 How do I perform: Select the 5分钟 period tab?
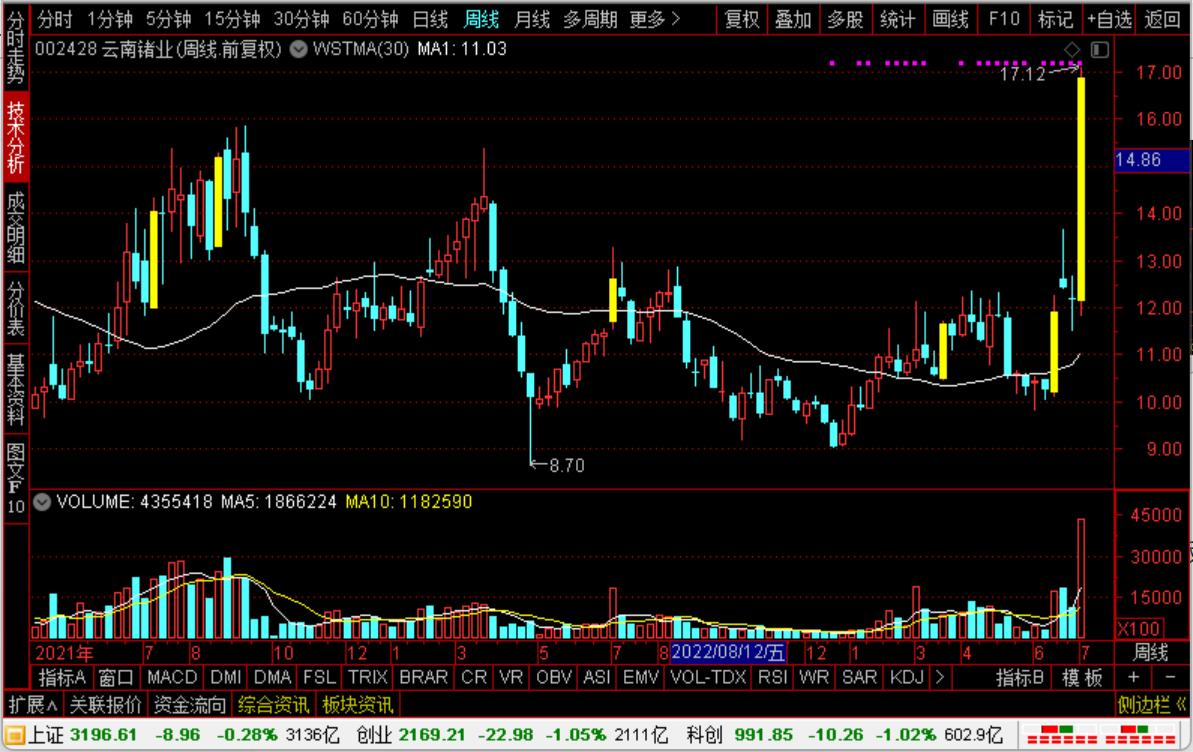(x=168, y=19)
